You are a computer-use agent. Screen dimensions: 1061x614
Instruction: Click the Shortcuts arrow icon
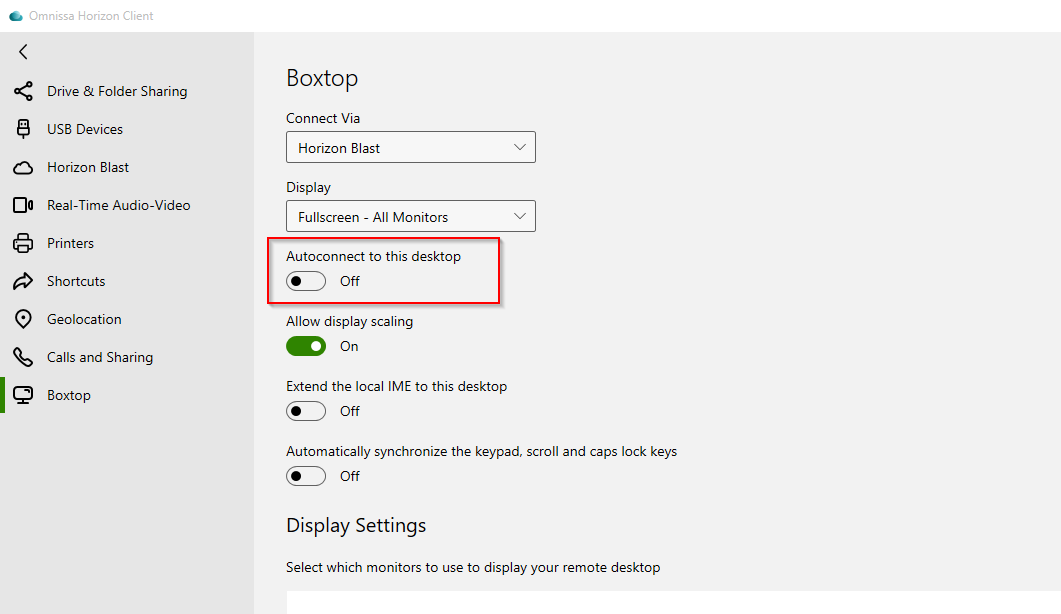tap(23, 281)
